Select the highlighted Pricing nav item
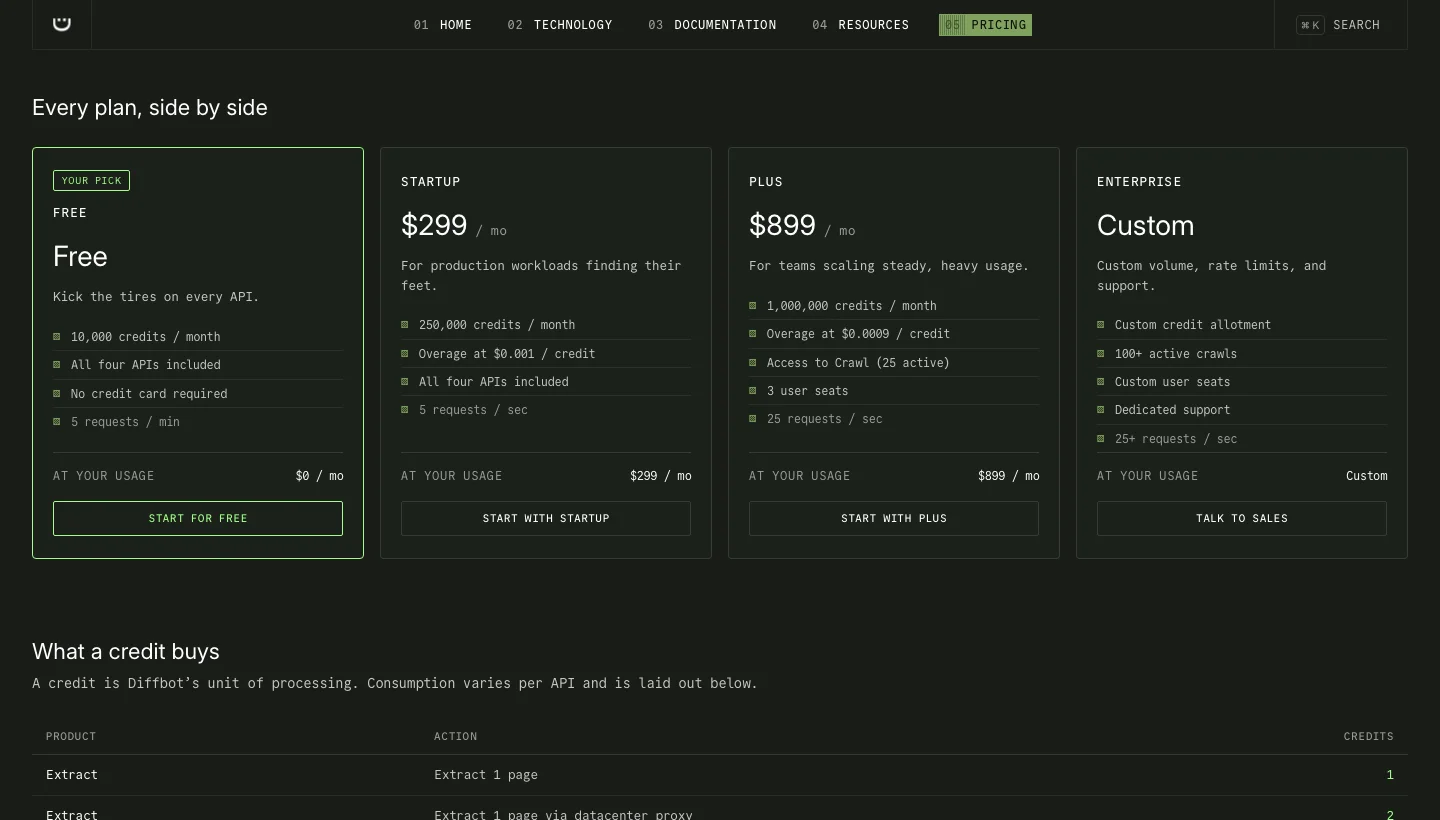The height and width of the screenshot is (820, 1440). coord(985,25)
